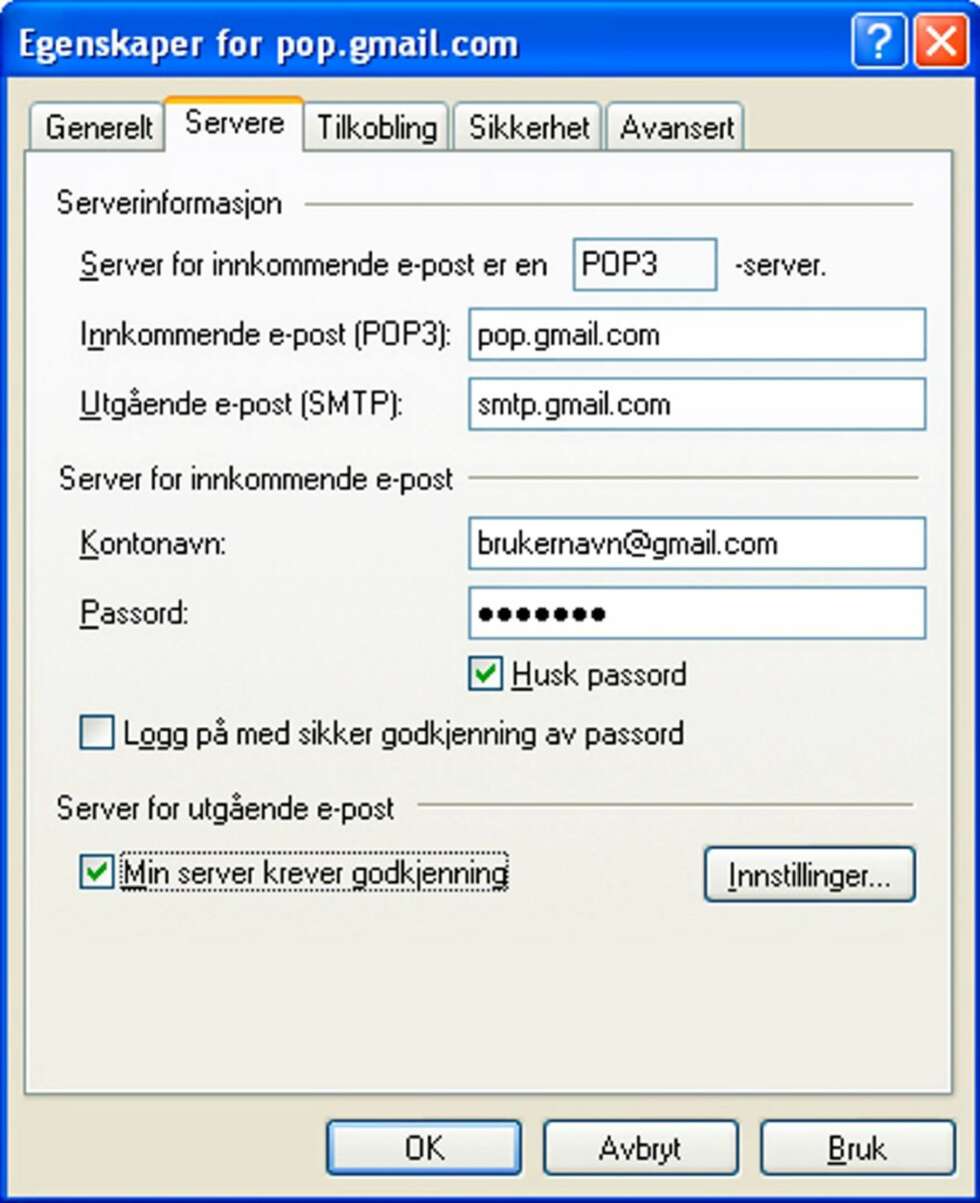980x1203 pixels.
Task: Open outgoing server Innstillinger button
Action: [809, 875]
